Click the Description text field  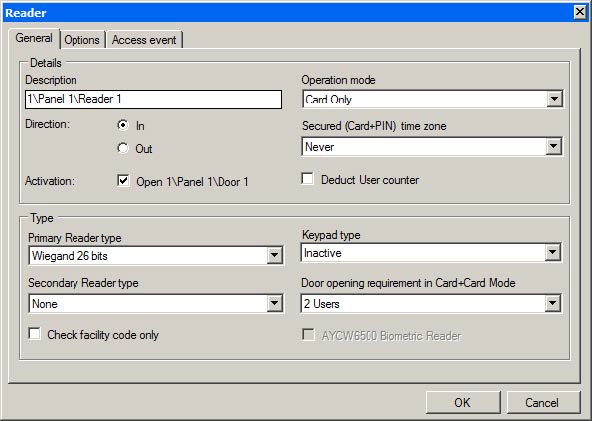(153, 99)
